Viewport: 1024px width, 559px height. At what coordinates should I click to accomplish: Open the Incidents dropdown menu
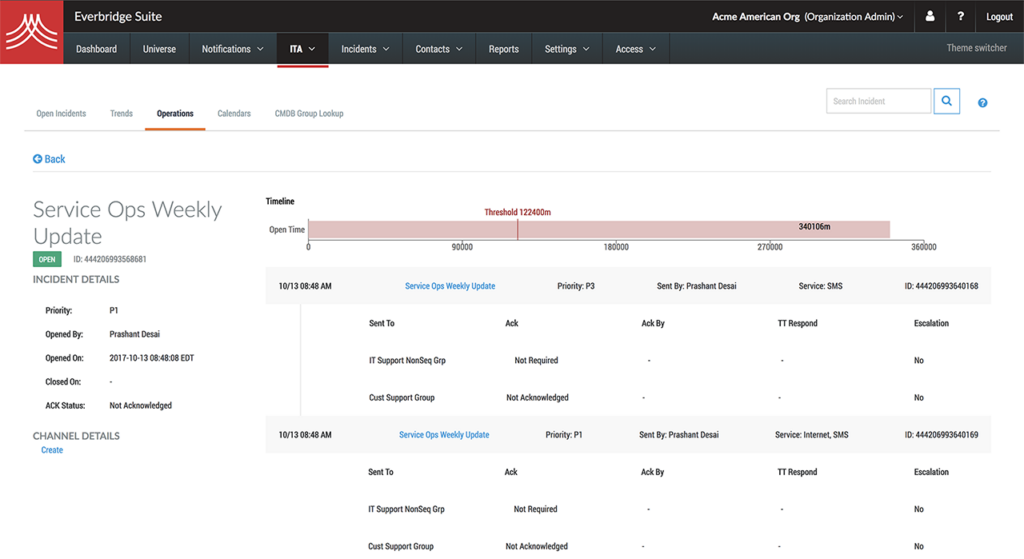[x=365, y=49]
